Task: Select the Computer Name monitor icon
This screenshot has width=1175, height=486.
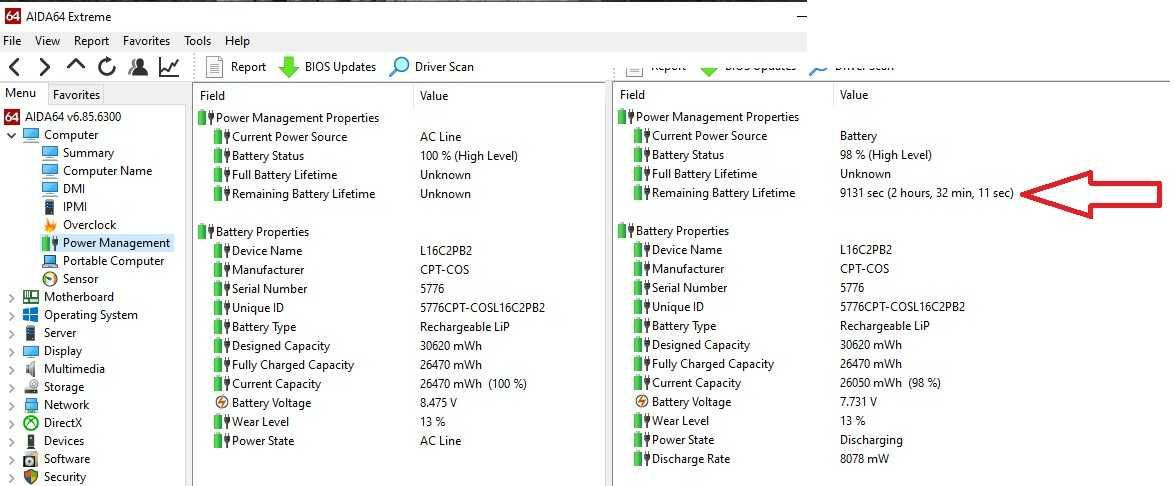Action: 49,171
